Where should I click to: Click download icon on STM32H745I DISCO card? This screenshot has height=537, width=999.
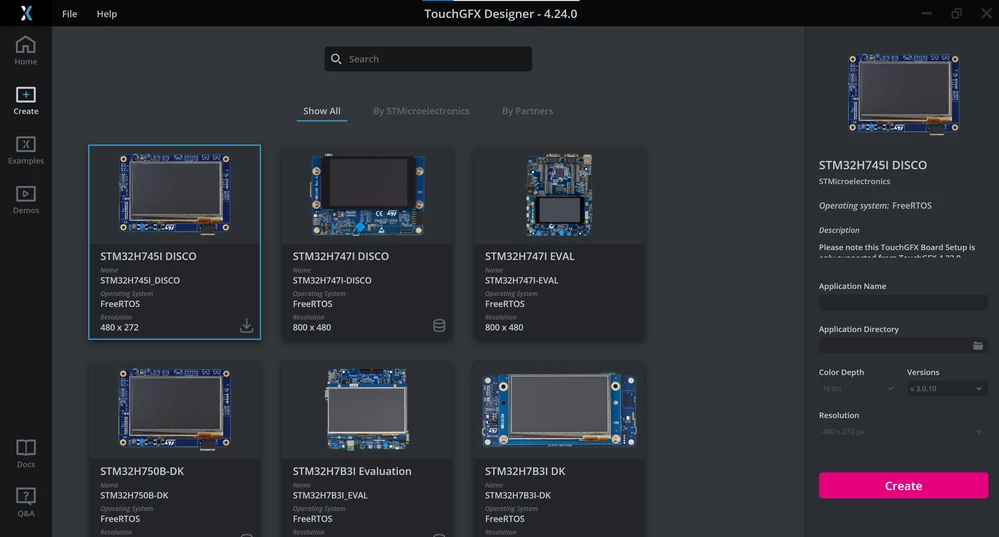(x=247, y=326)
